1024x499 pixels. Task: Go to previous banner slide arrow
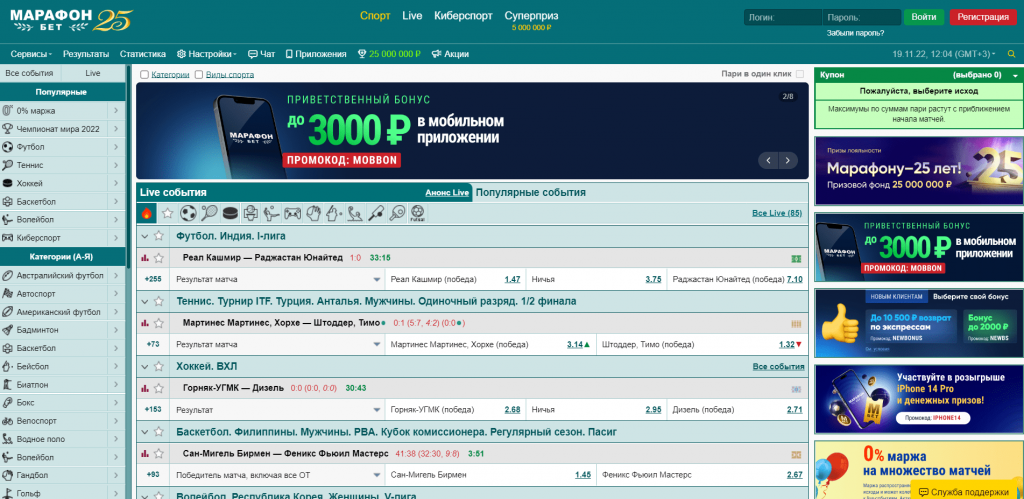(769, 160)
